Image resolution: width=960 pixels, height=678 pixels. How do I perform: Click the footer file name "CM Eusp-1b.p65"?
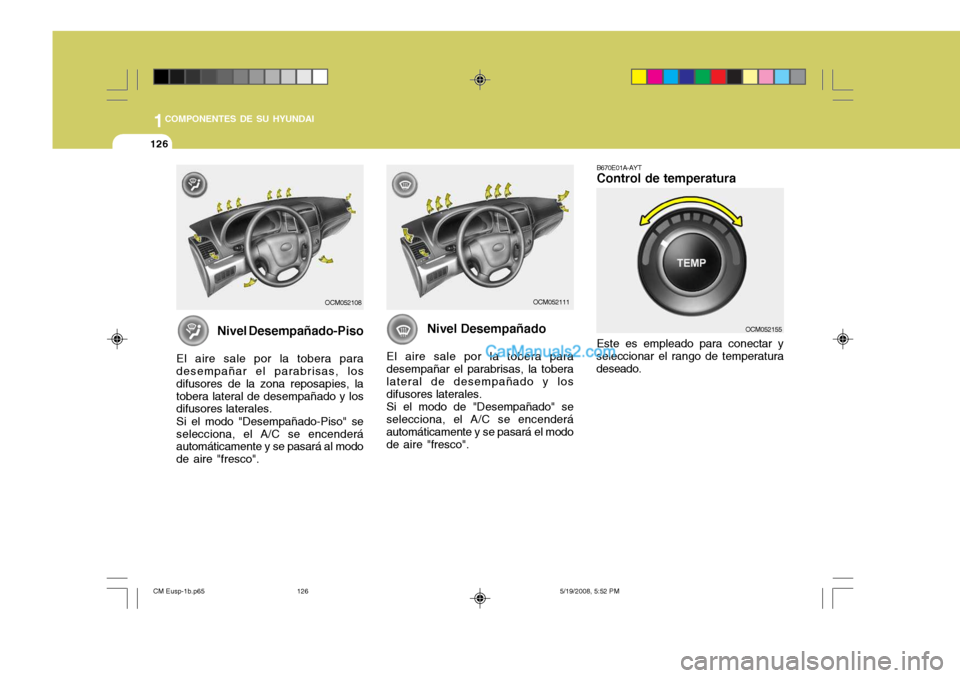179,592
